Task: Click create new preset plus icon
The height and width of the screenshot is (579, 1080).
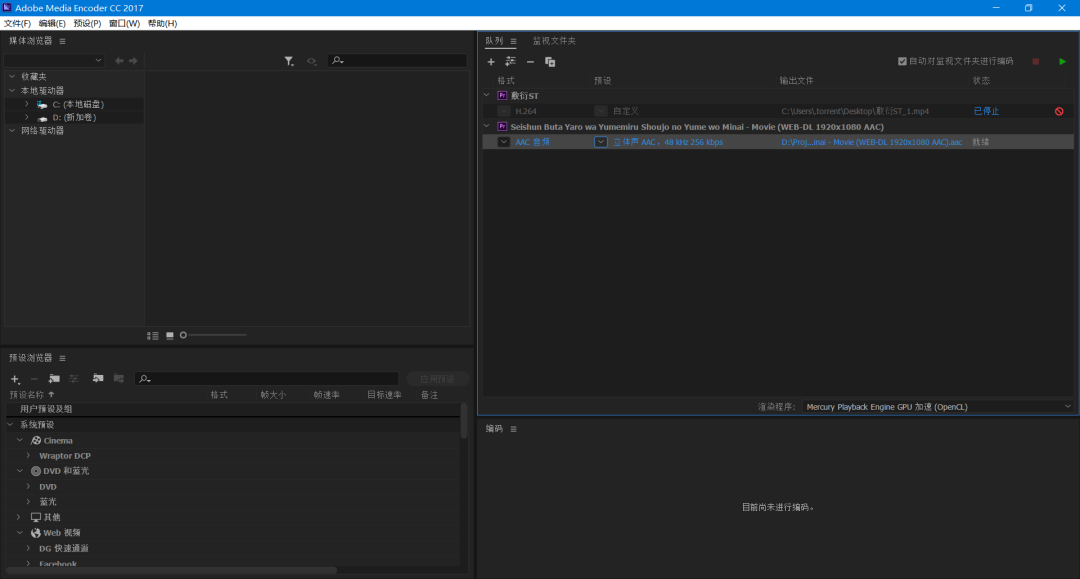Action: click(x=15, y=379)
